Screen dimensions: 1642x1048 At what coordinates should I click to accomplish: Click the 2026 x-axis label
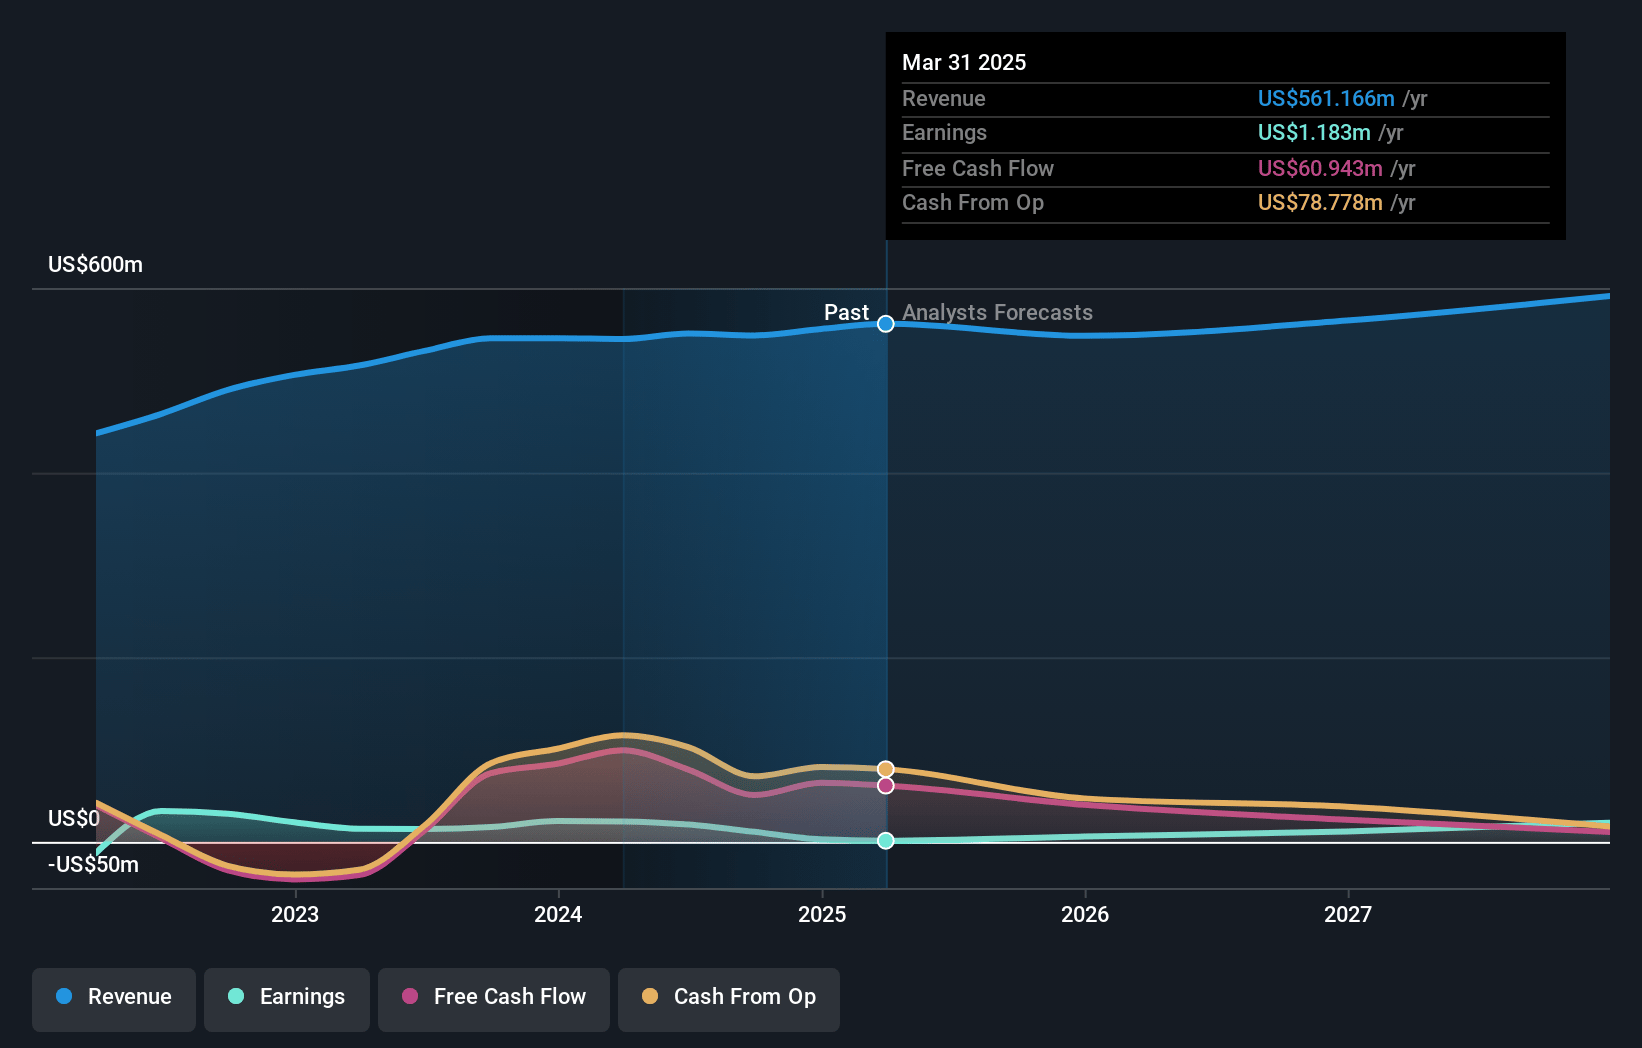(x=1085, y=914)
